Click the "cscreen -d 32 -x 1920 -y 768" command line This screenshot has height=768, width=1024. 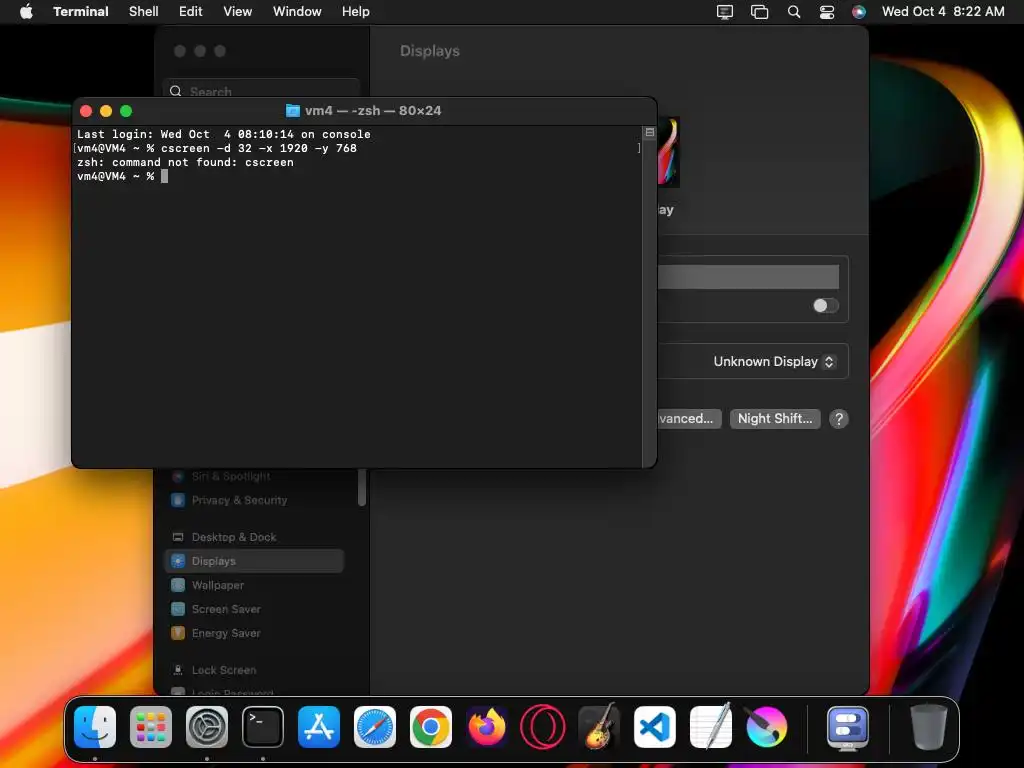[x=259, y=148]
